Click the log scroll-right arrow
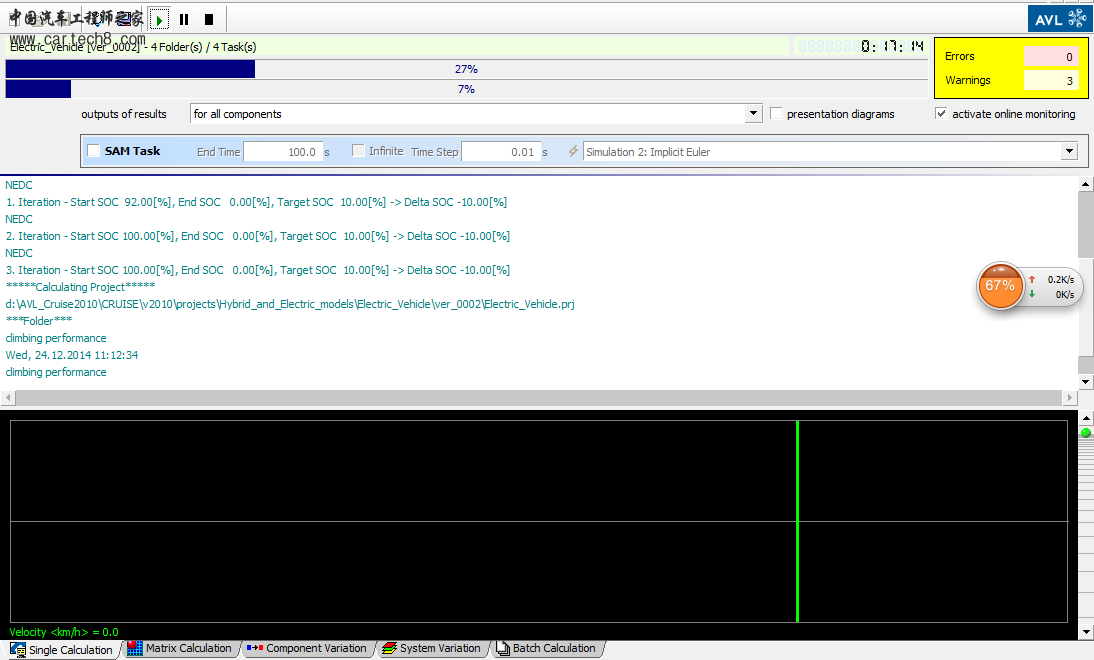Screen dimensions: 1094x660 1070,398
